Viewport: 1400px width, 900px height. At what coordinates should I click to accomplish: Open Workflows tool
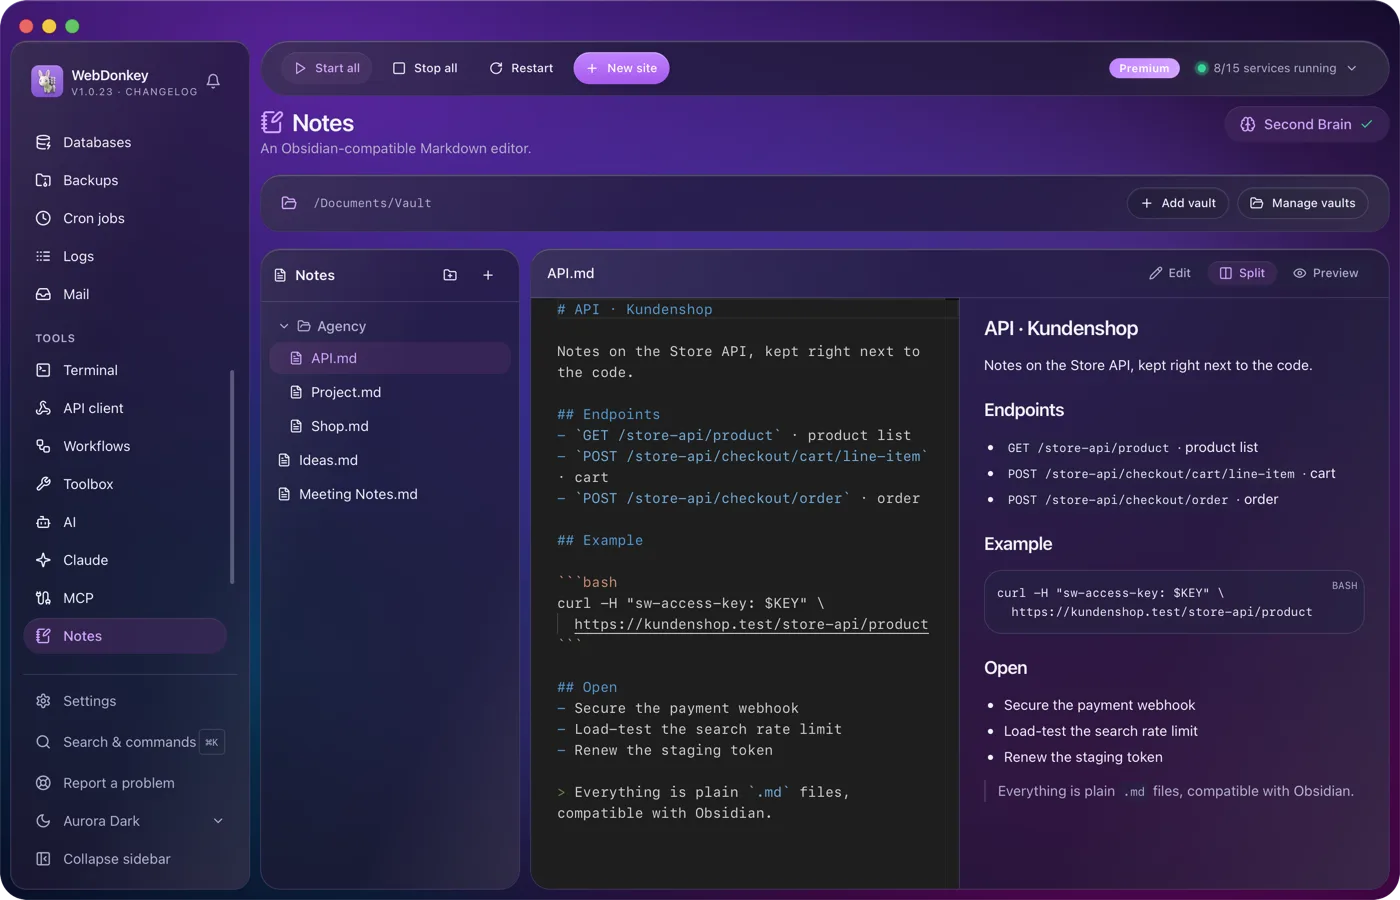126,446
